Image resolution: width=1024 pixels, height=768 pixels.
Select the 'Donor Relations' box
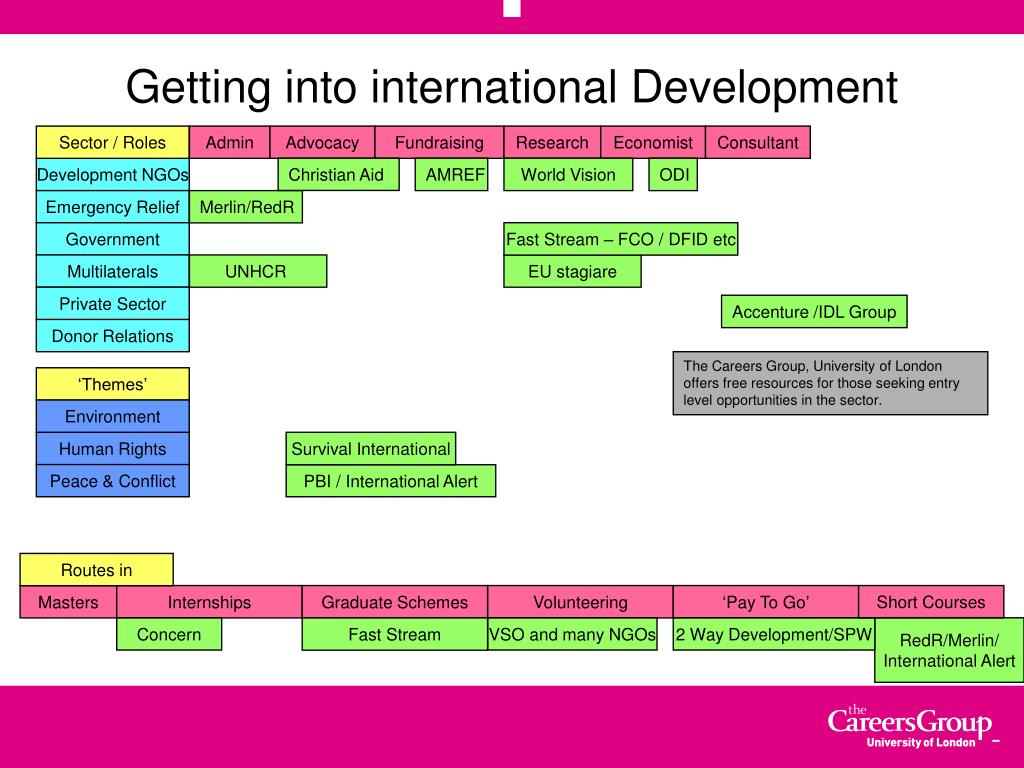point(112,336)
